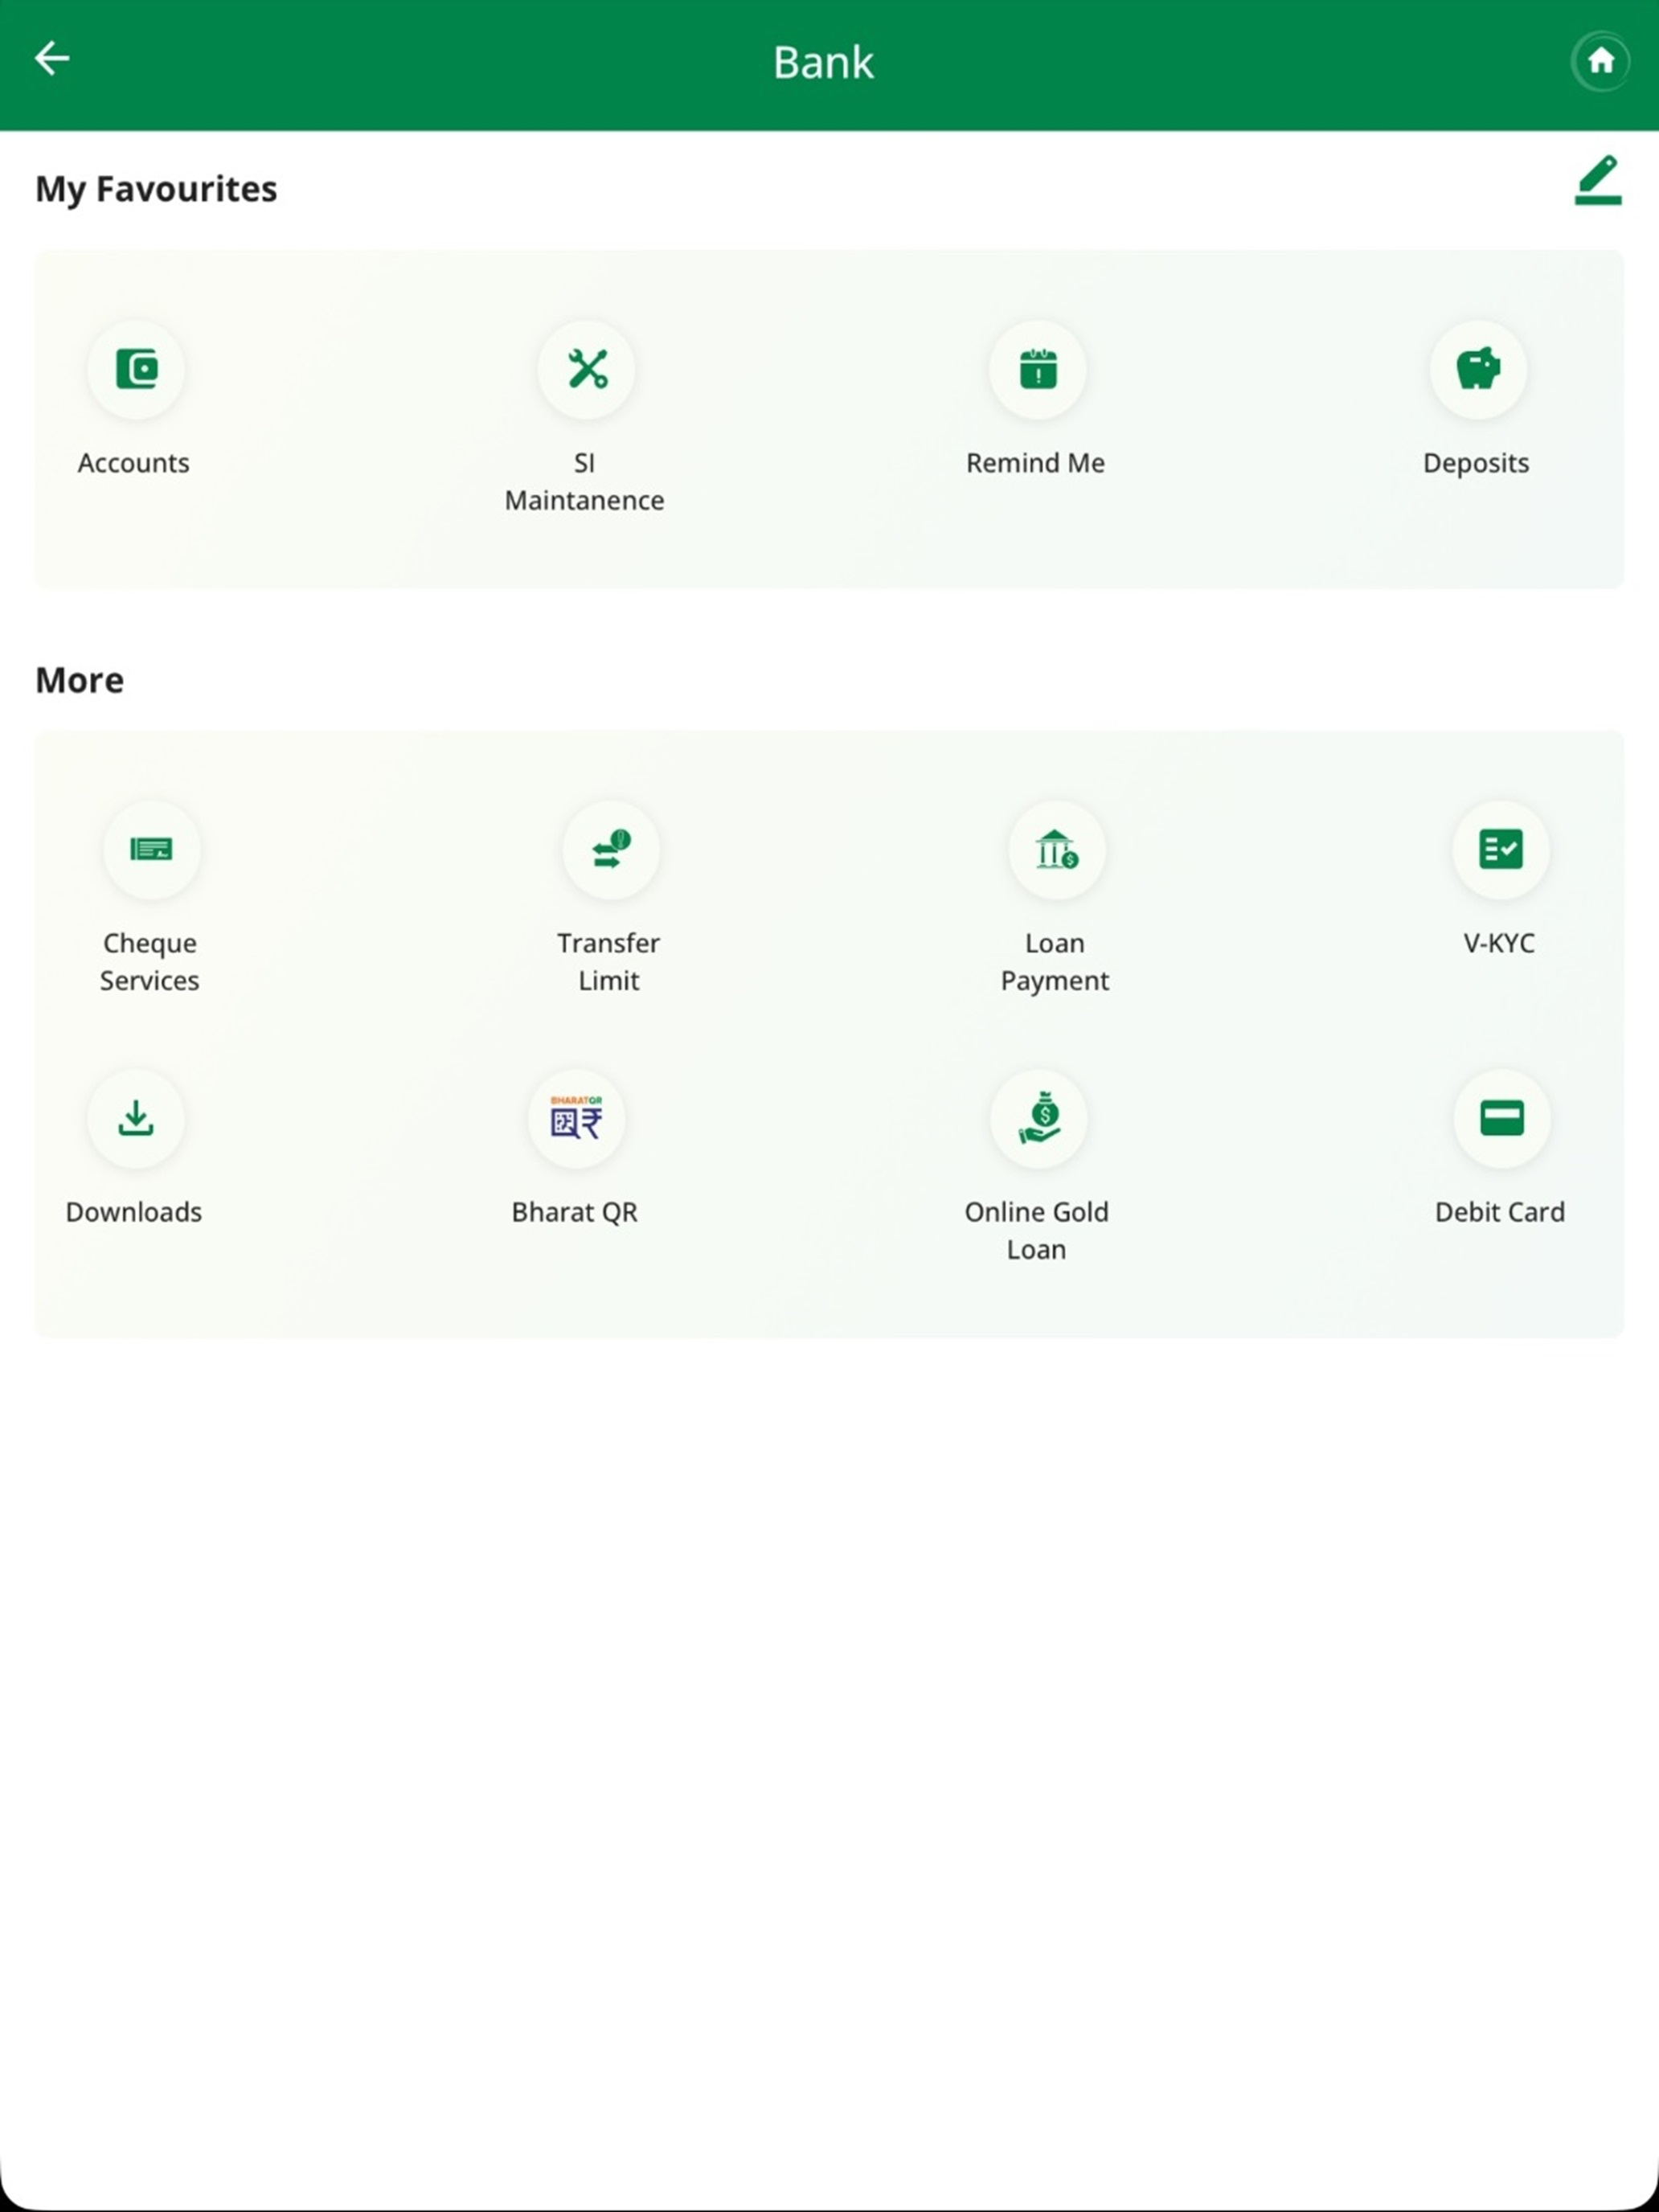Image resolution: width=1659 pixels, height=2212 pixels.
Task: Open the Transfer Limit icon
Action: (x=610, y=849)
